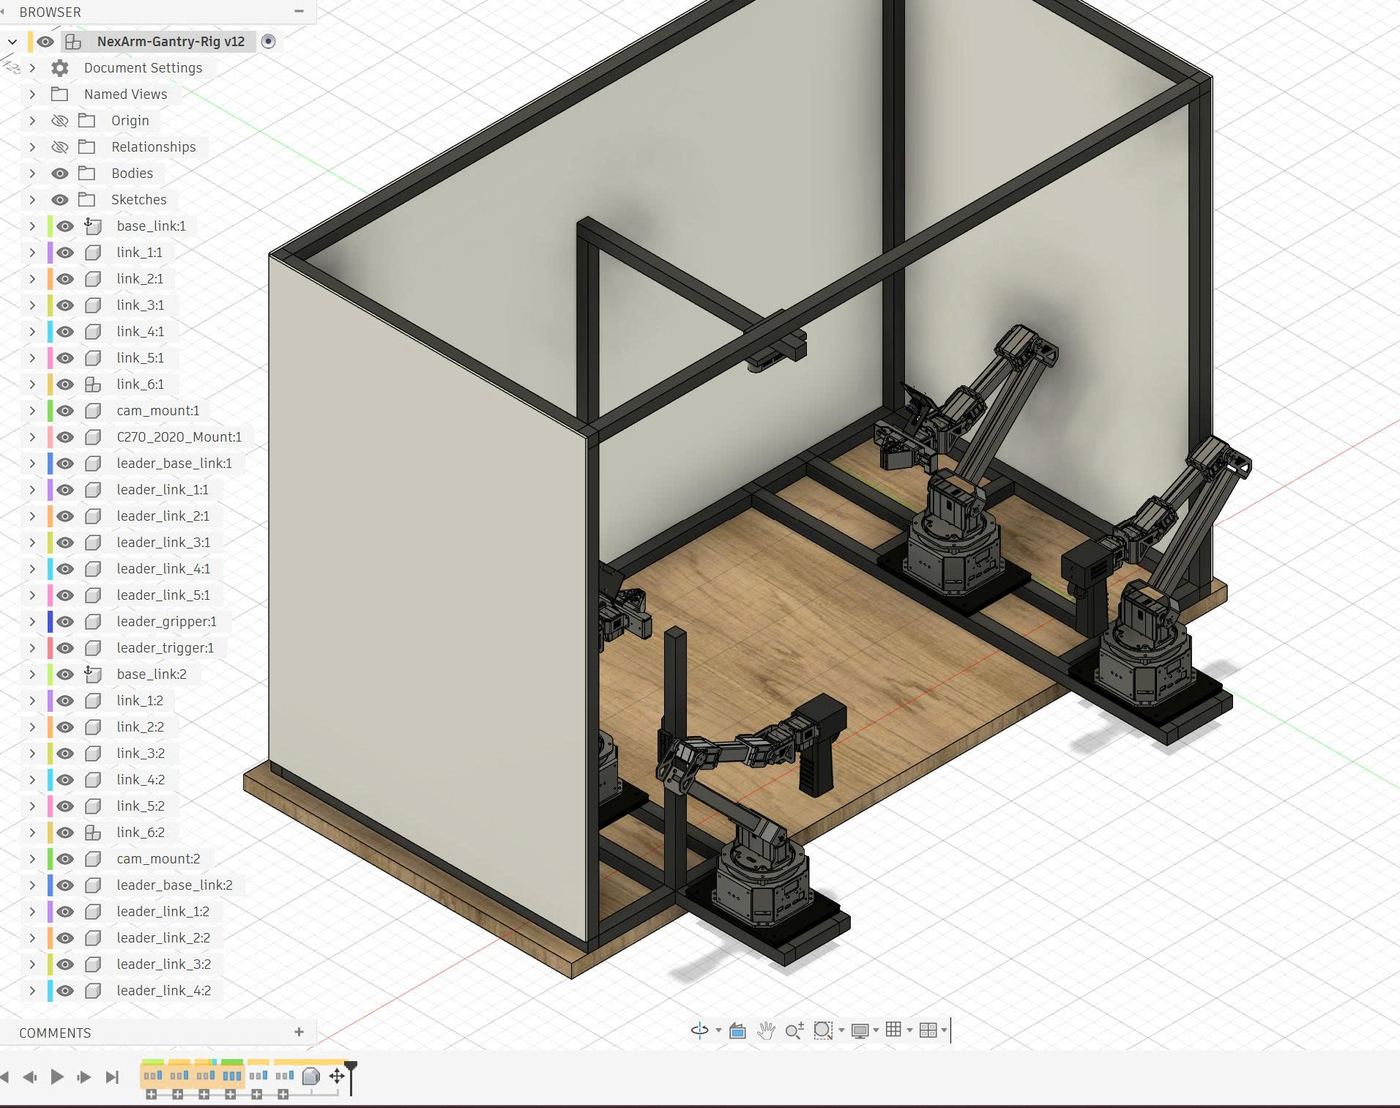Select leader_base_link:1 tree item
Screen dimensions: 1400x1108
click(x=174, y=463)
